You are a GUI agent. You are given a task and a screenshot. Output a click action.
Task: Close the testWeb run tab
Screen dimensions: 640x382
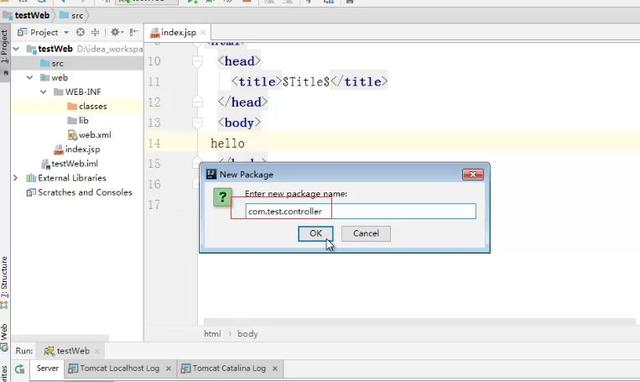[97, 351]
